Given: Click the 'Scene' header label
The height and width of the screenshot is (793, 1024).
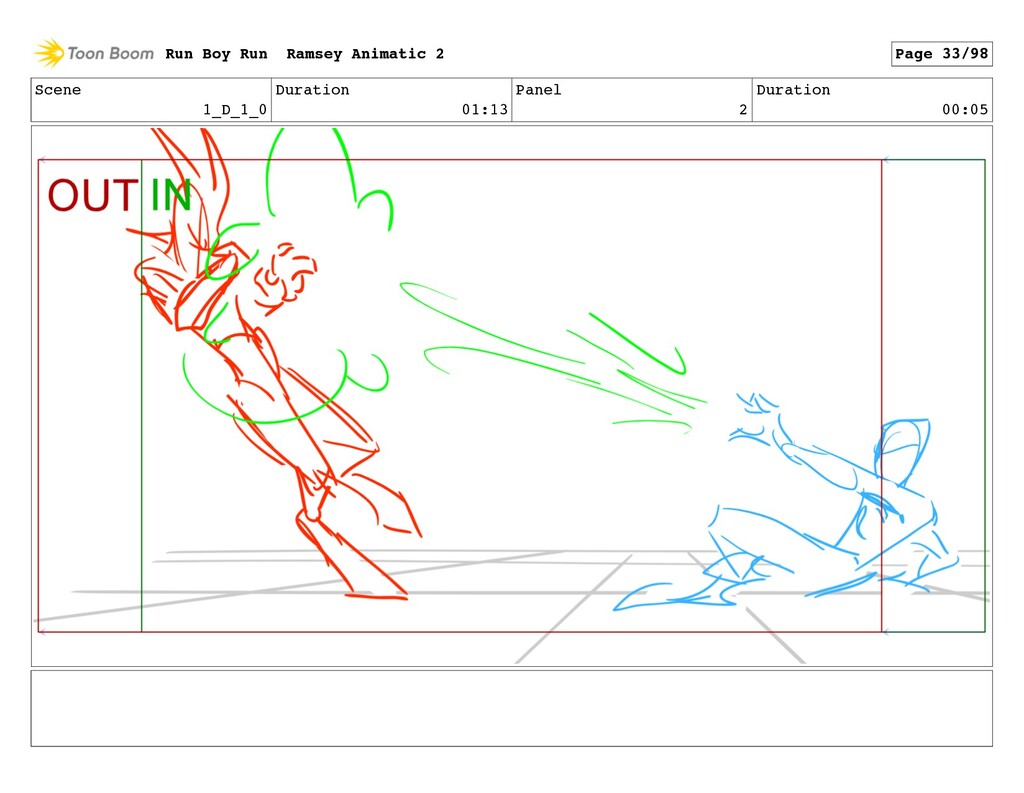Looking at the screenshot, I should click(58, 89).
